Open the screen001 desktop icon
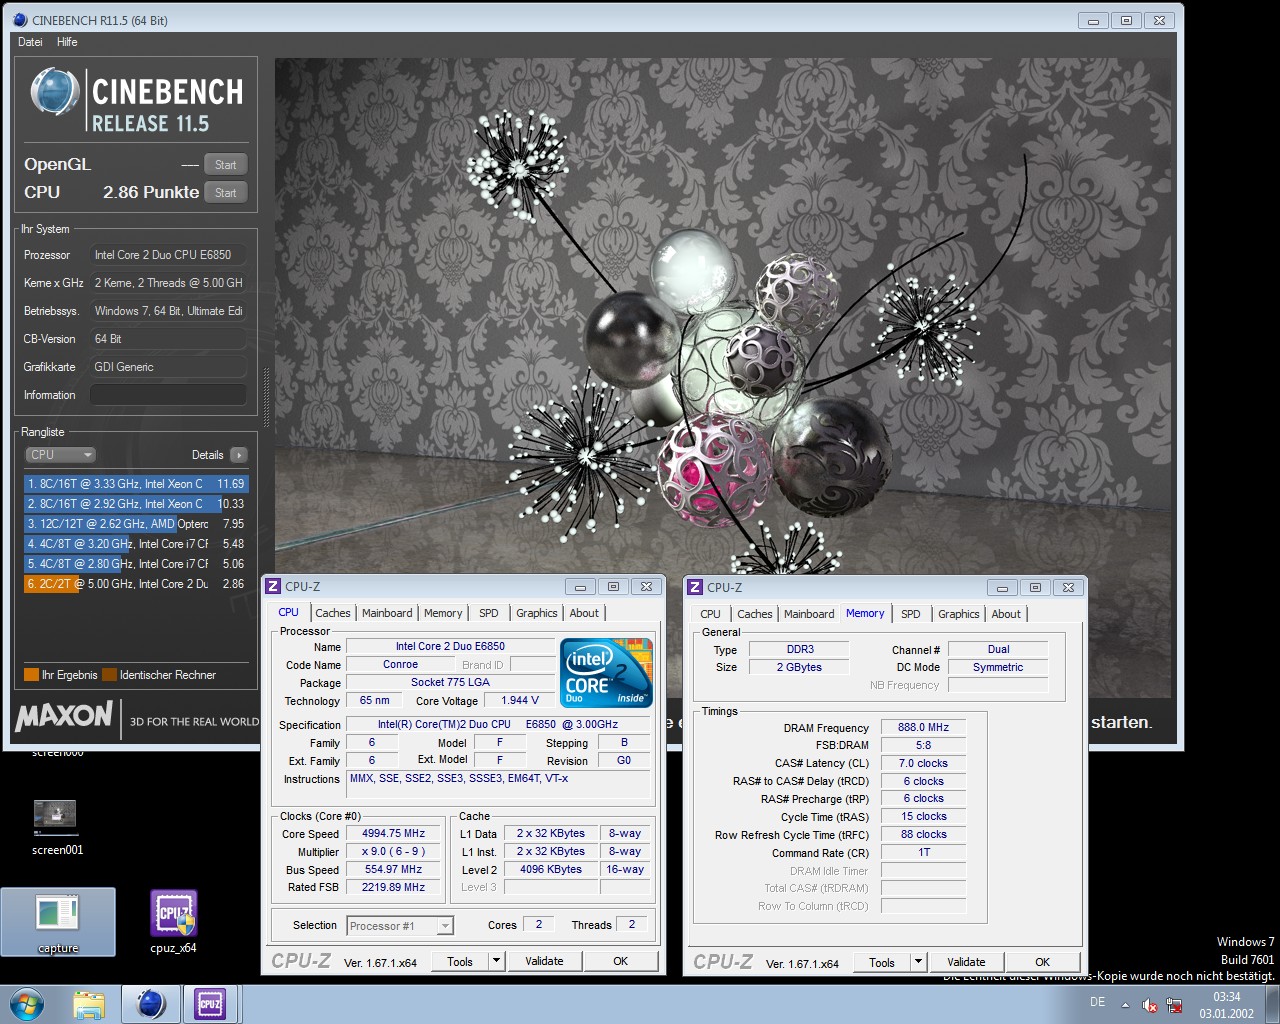Image resolution: width=1280 pixels, height=1024 pixels. (57, 828)
